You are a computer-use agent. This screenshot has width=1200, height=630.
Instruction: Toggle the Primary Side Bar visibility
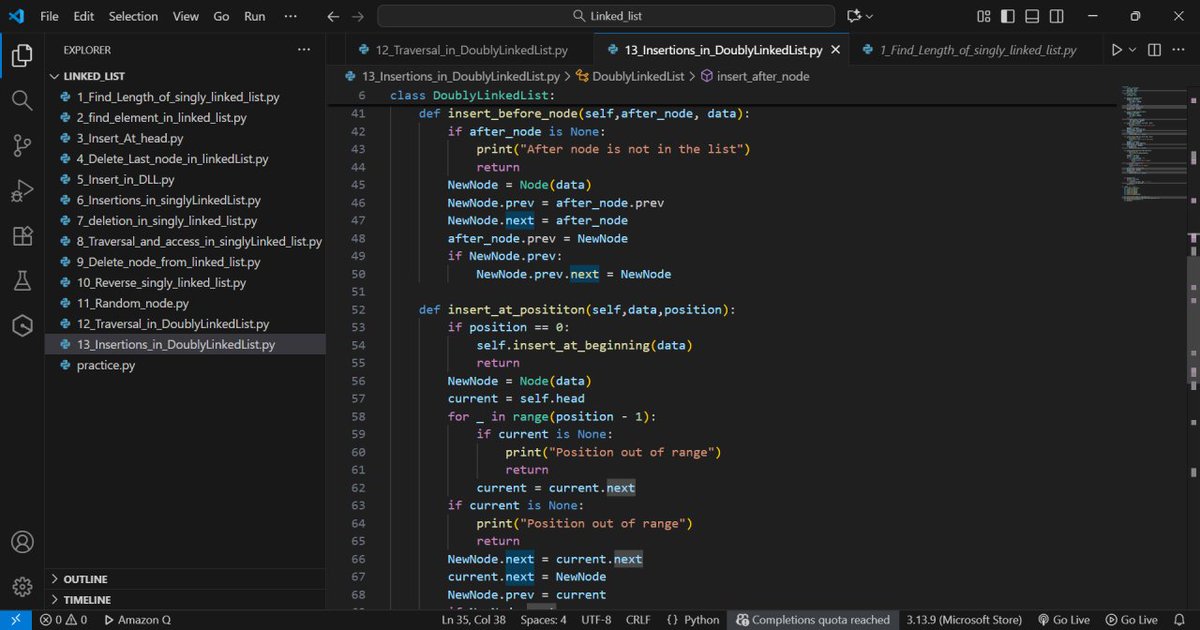[x=1007, y=16]
